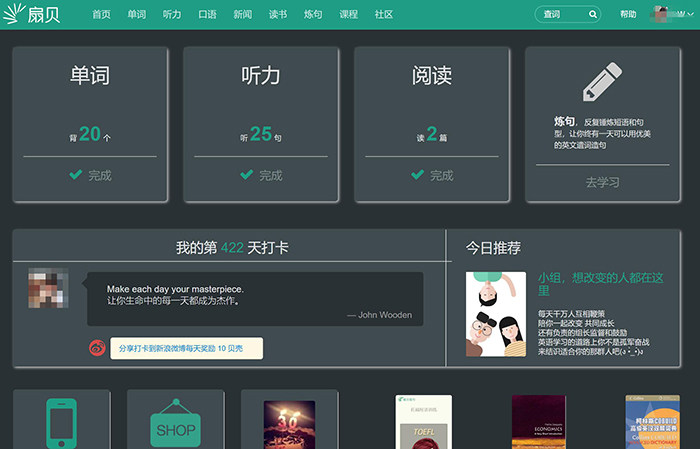Screen dimensions: 700x449
Task: Click into the 查词 search field
Action: click(568, 14)
